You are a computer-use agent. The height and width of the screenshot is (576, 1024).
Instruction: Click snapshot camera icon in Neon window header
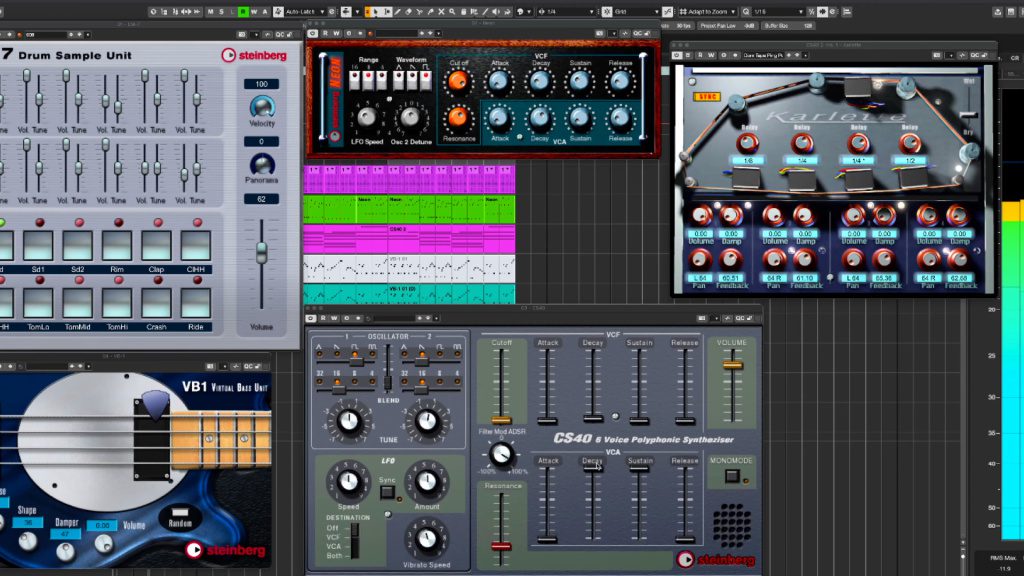[x=600, y=33]
